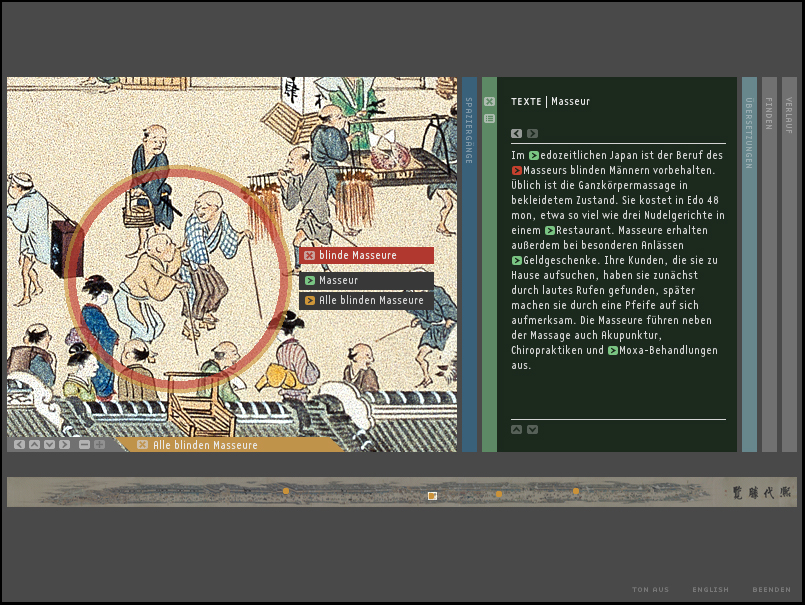805x605 pixels.
Task: Pan the scroll image upward
Action: tap(34, 444)
